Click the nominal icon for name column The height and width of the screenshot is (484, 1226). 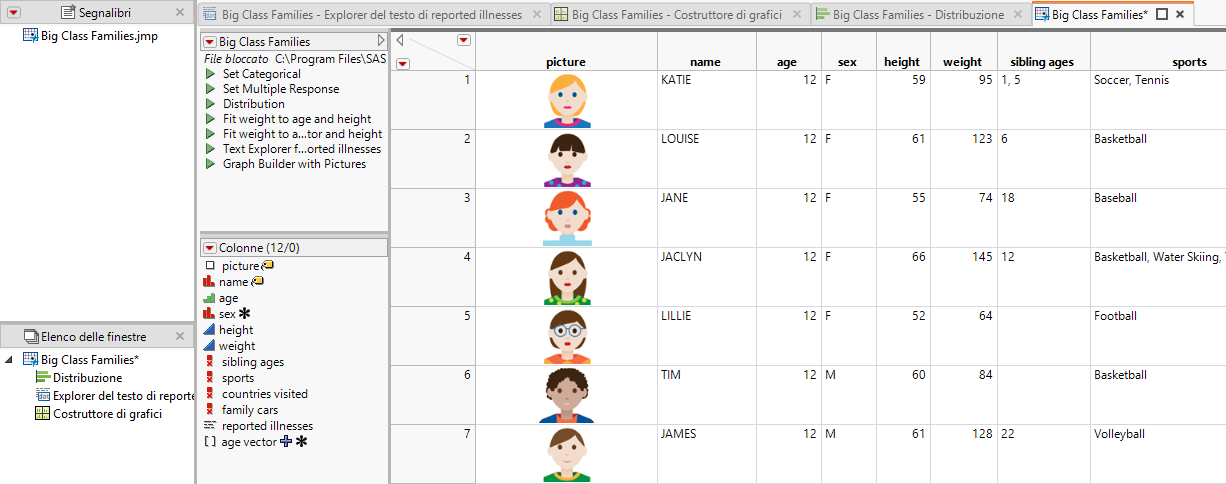point(209,282)
